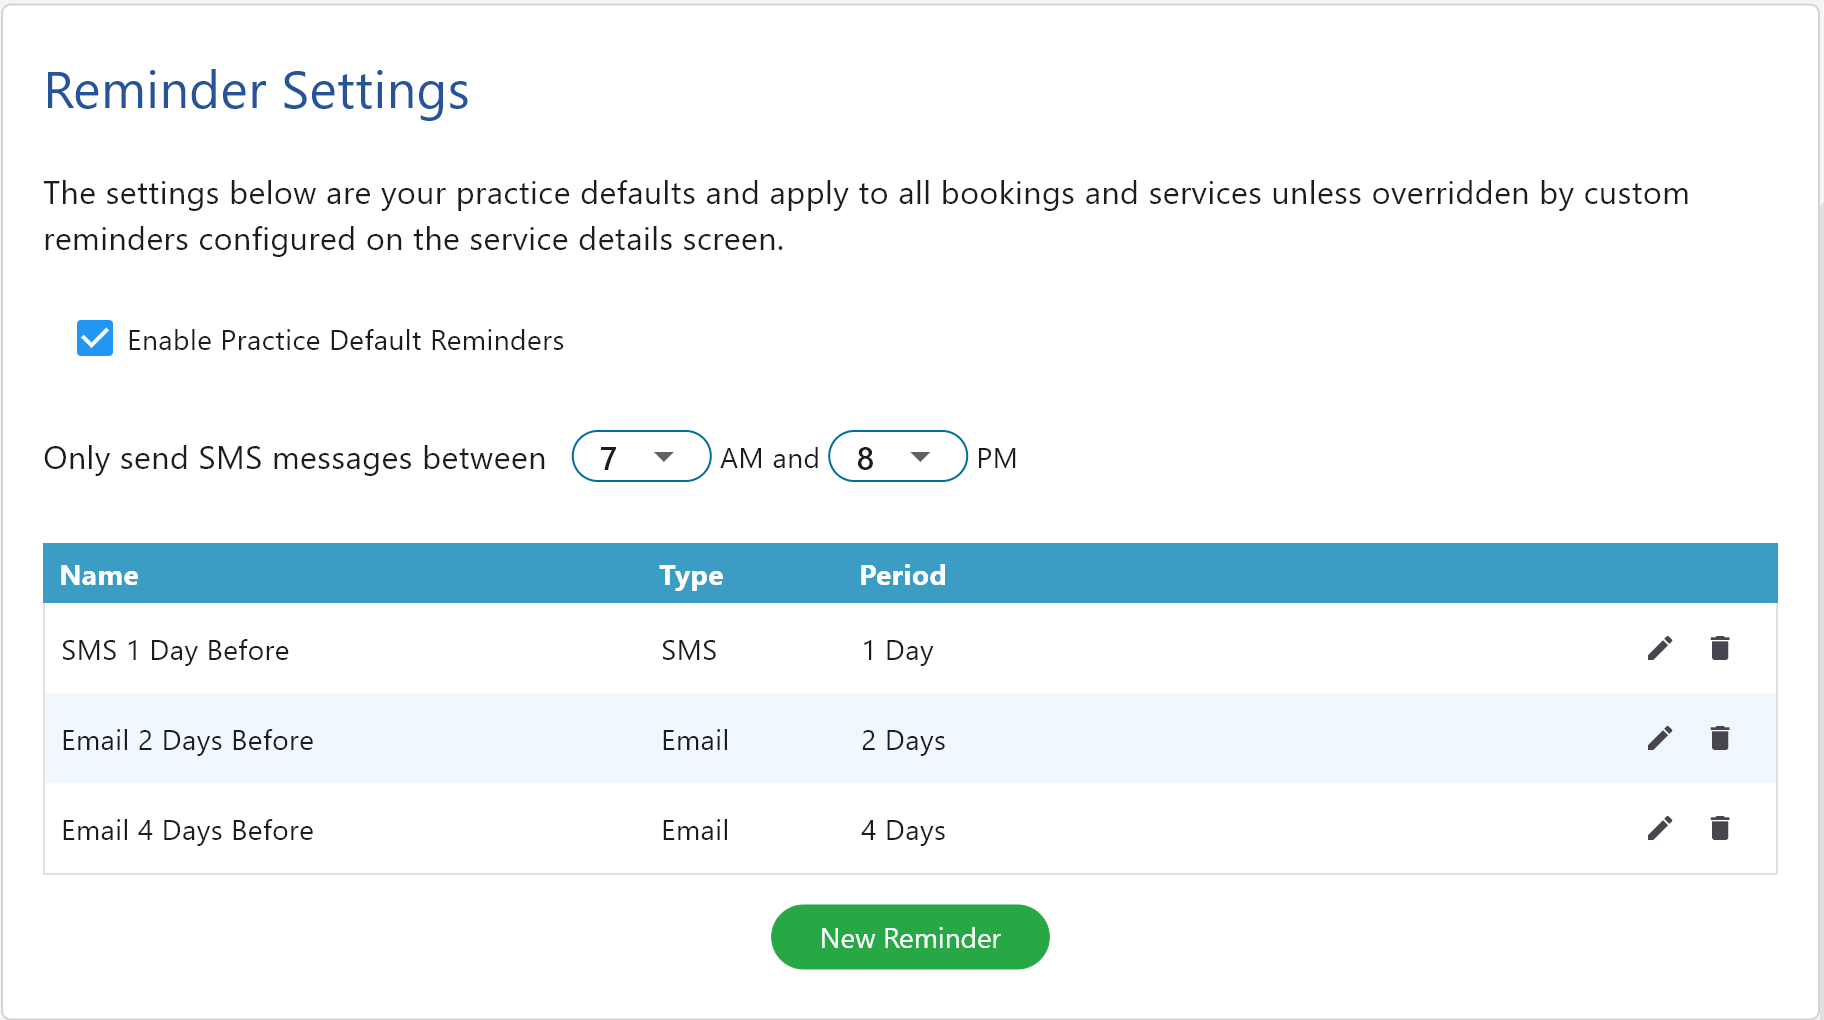1824x1020 pixels.
Task: Select the Name column header
Action: [x=99, y=575]
